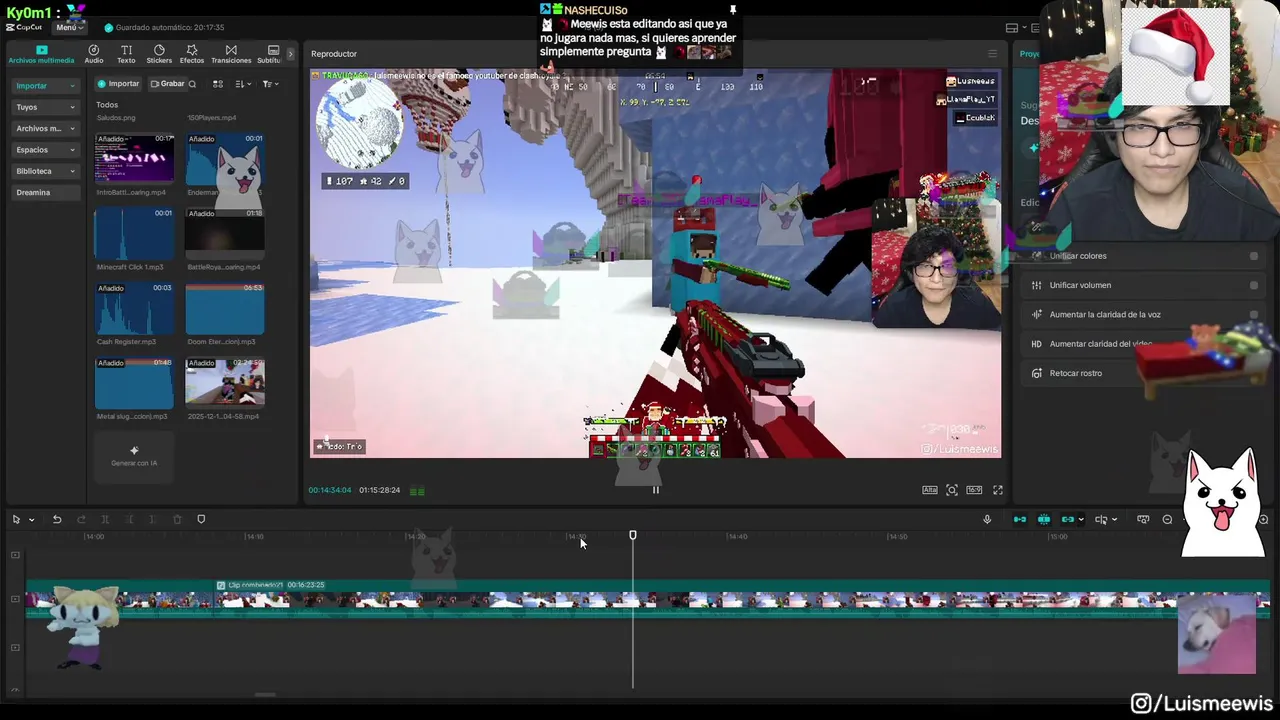Toggle Unificar colores switch
Viewport: 1280px width, 720px height.
coord(1253,256)
